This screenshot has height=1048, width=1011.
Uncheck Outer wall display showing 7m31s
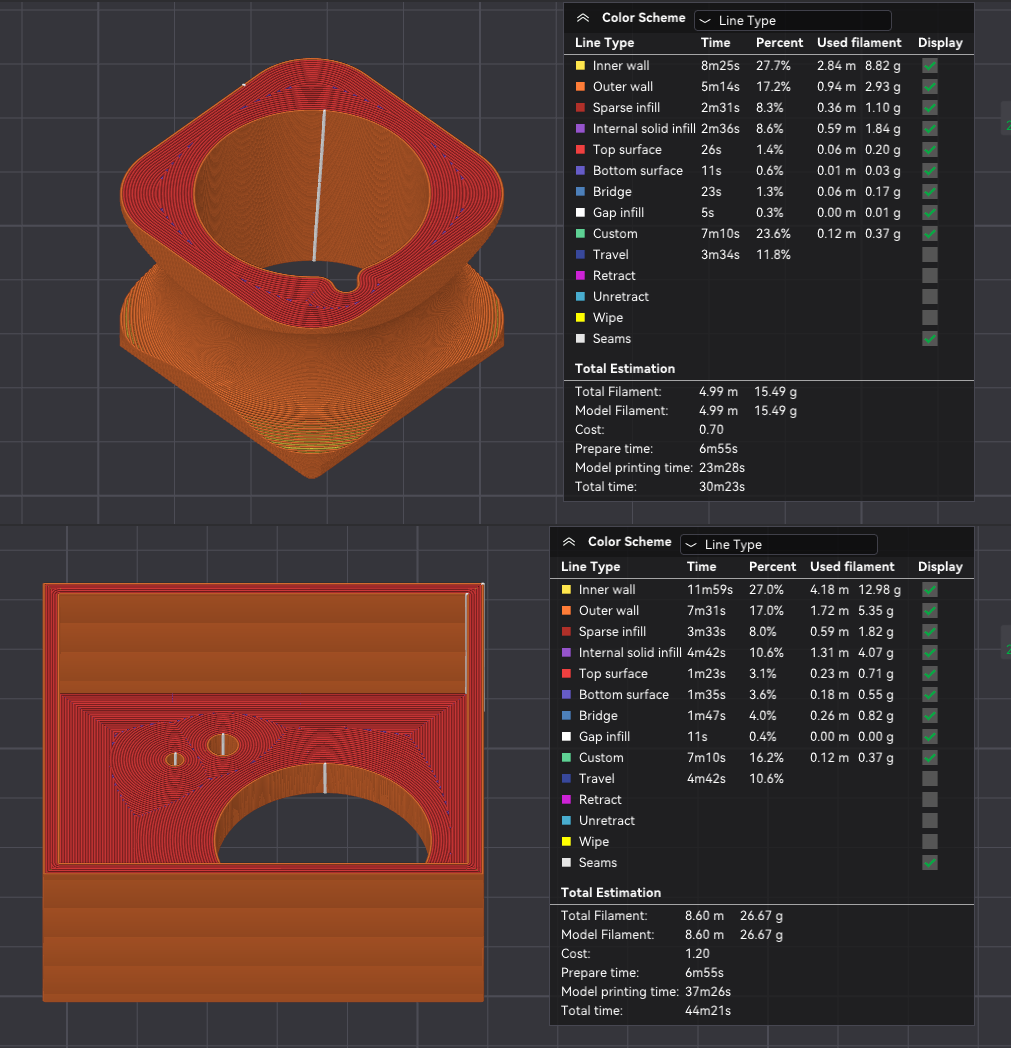929,610
